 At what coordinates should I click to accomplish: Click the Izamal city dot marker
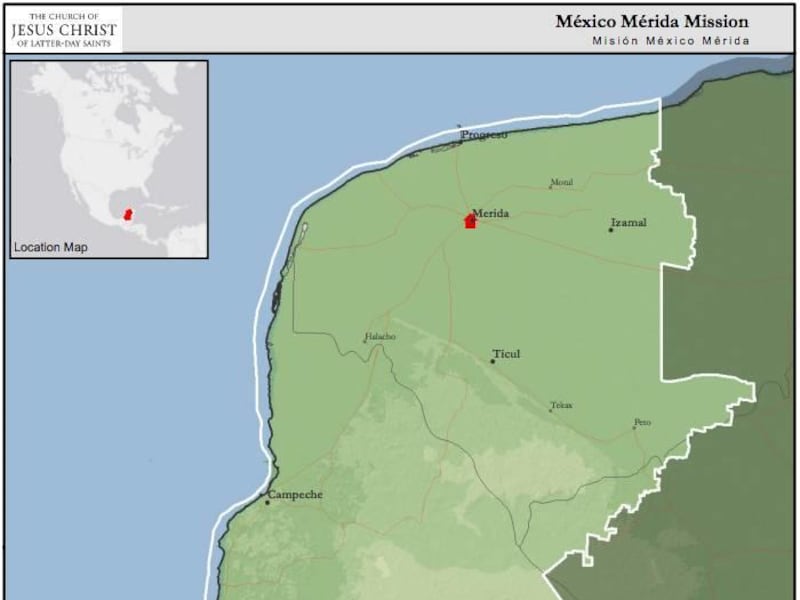[611, 230]
